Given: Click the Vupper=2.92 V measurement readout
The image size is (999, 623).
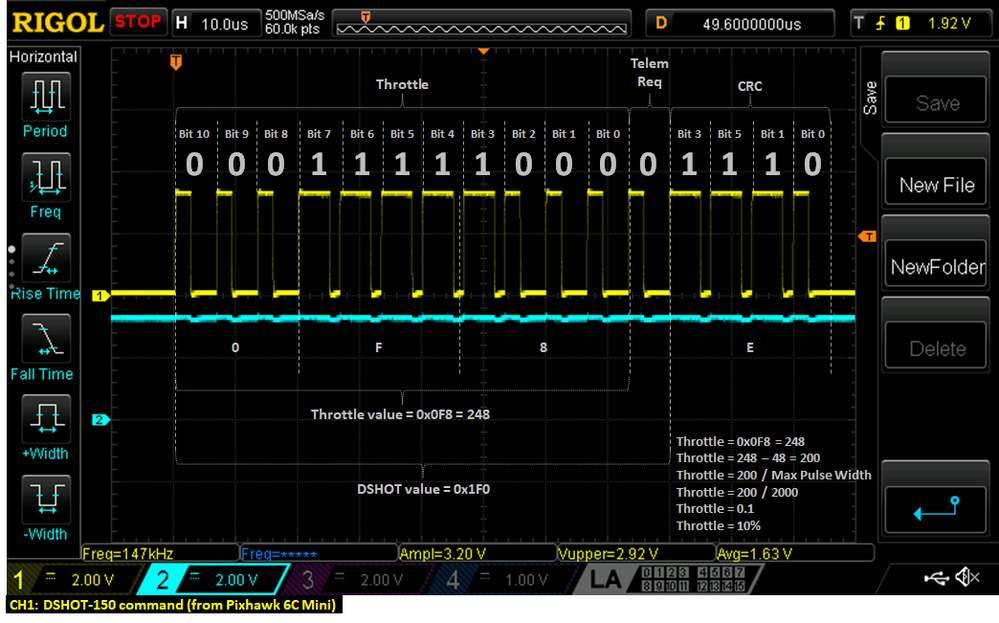Looking at the screenshot, I should [x=608, y=554].
